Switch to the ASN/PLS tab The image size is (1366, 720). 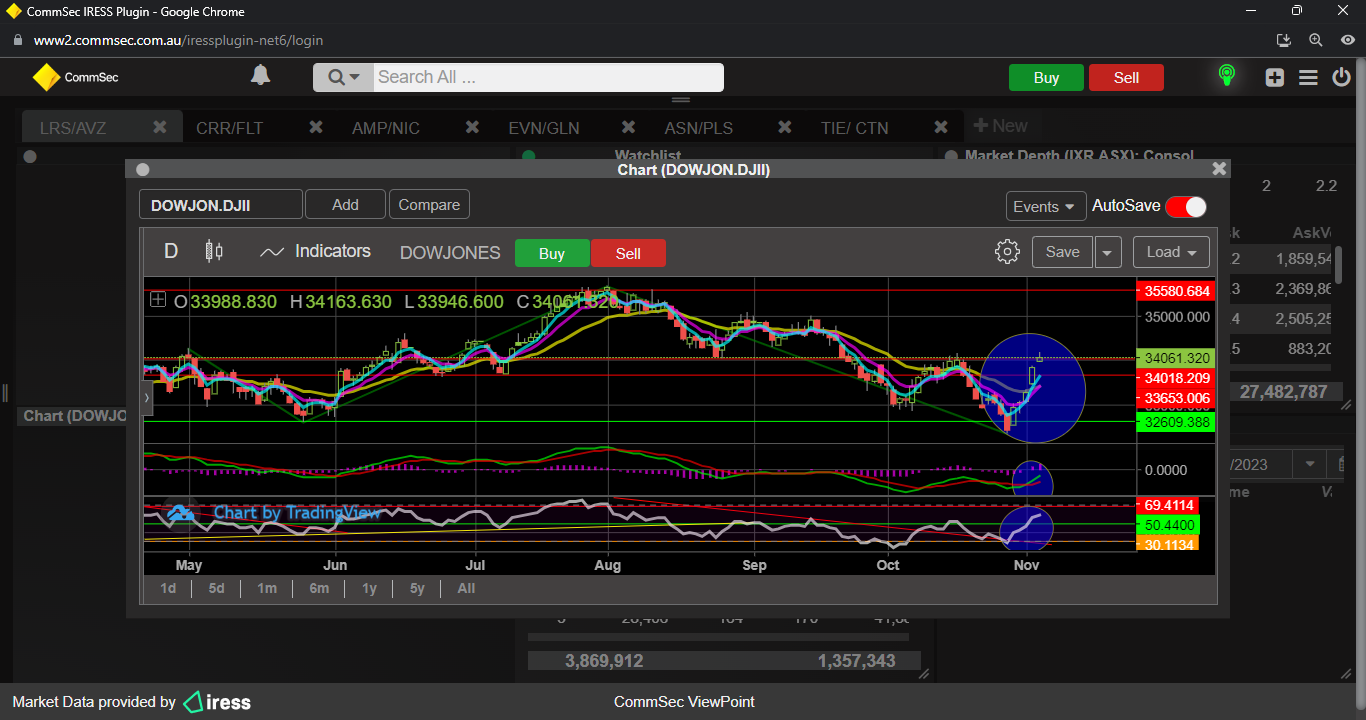tap(699, 128)
